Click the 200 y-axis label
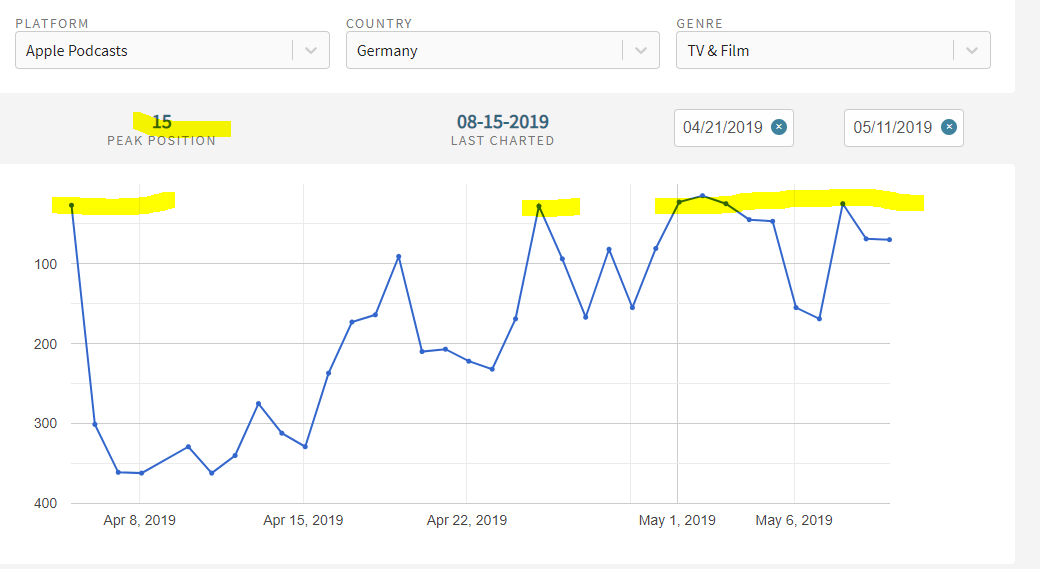 click(46, 344)
